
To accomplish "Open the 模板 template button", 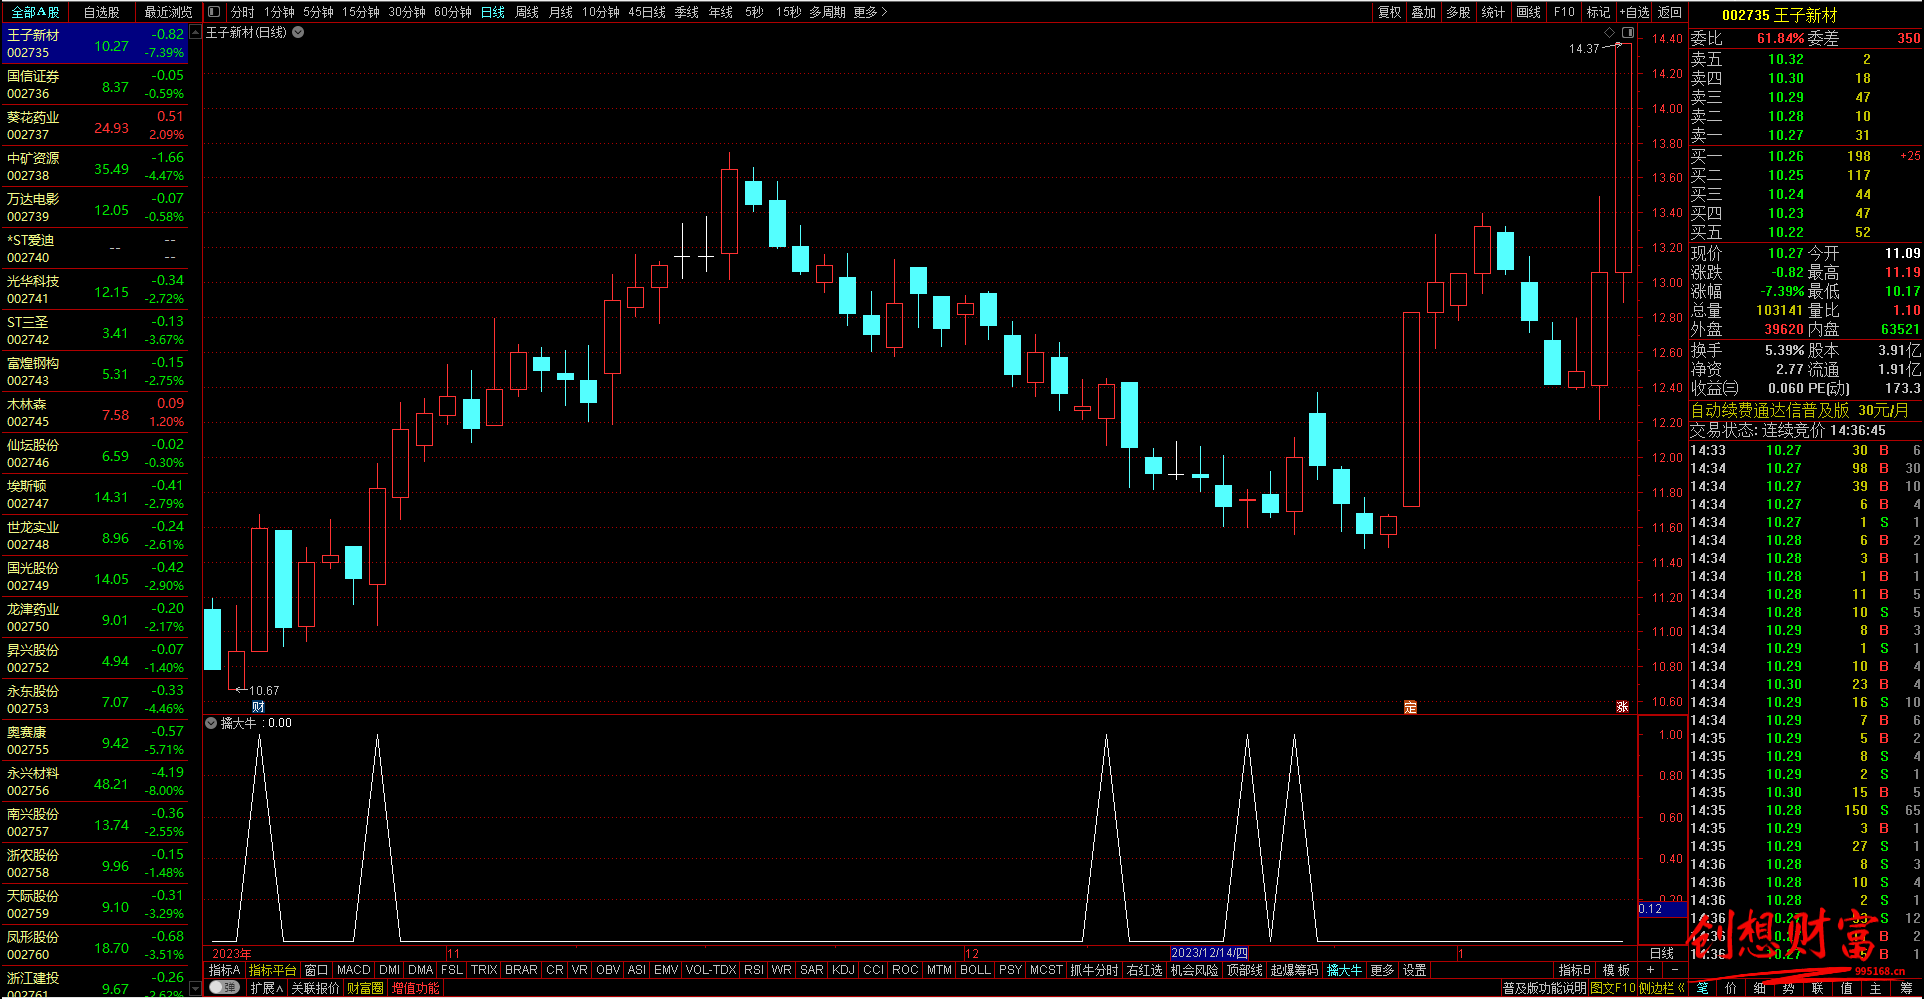I will pos(1616,970).
